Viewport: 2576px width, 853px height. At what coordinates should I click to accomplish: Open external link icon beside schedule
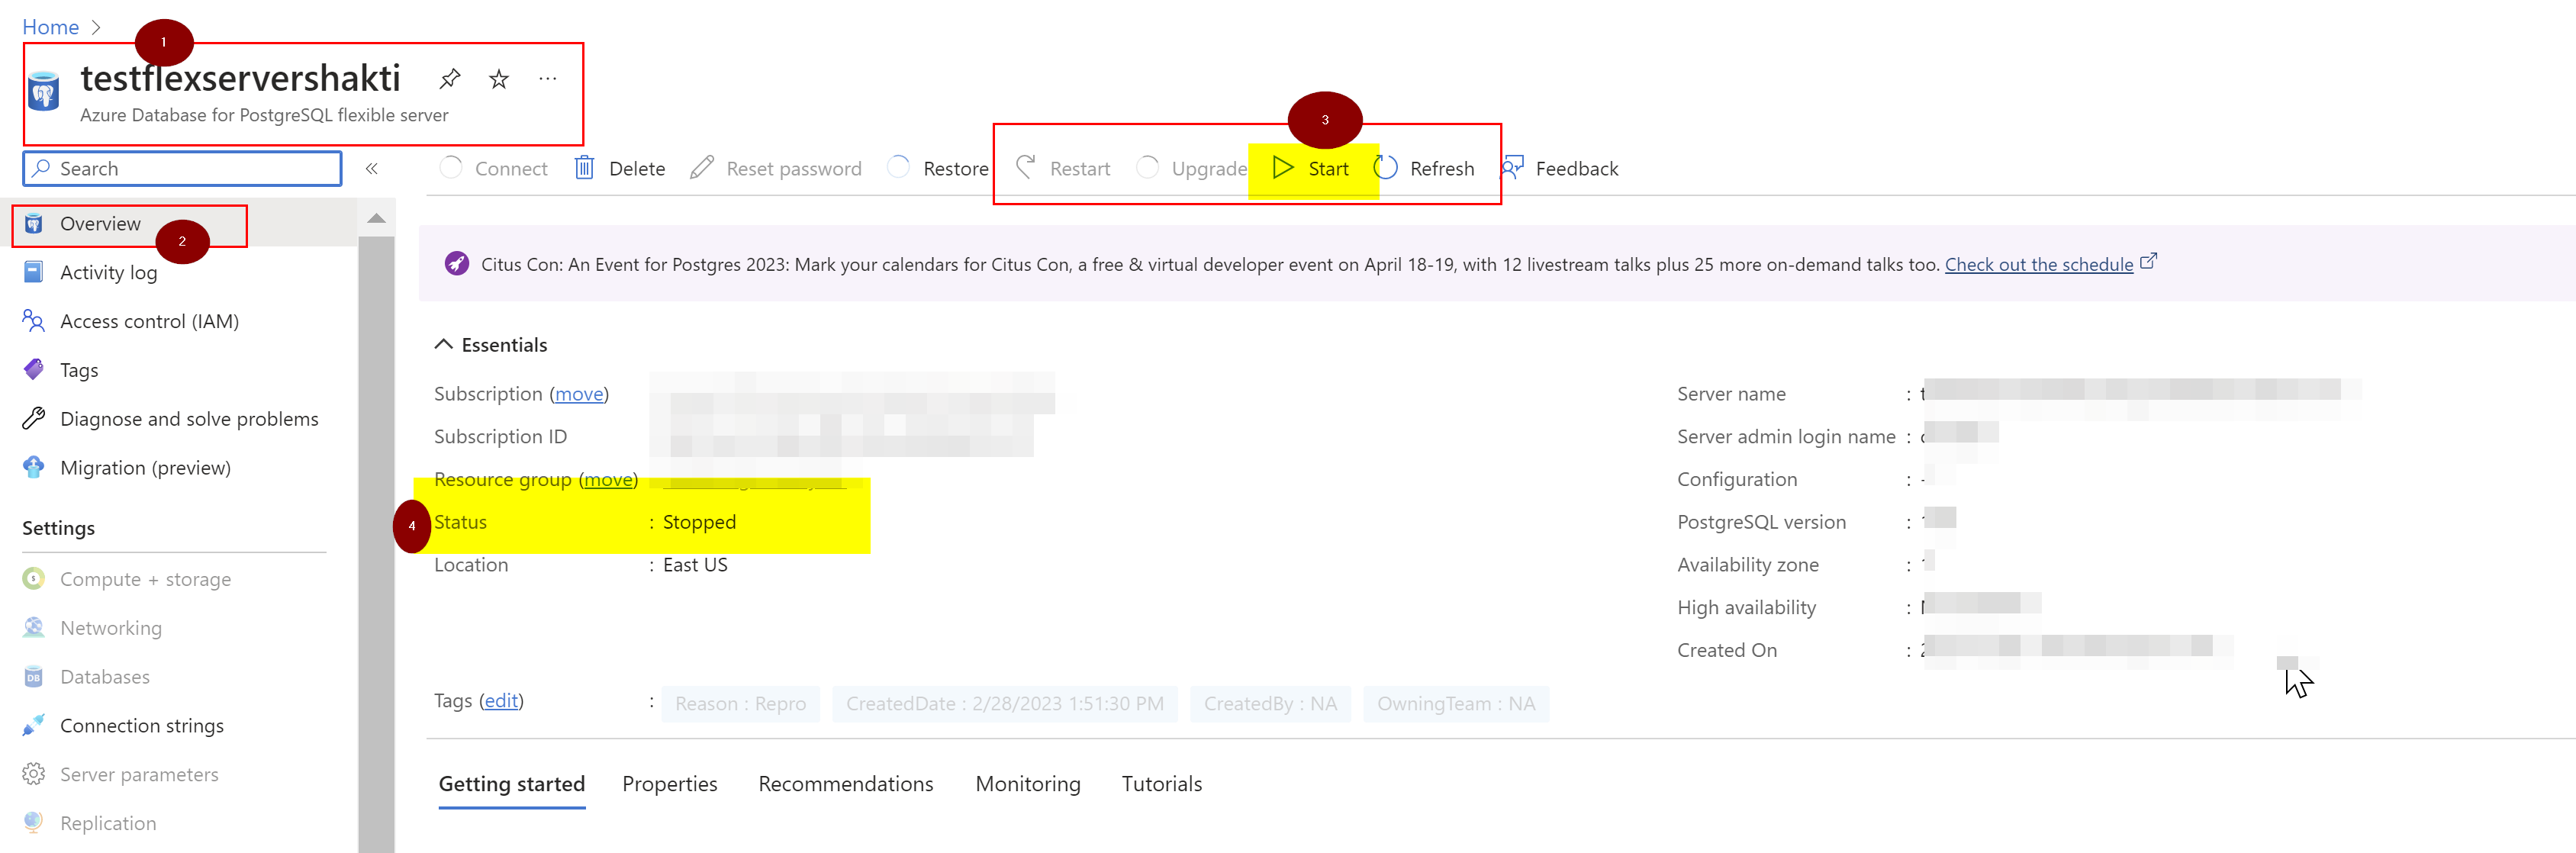(x=2148, y=261)
